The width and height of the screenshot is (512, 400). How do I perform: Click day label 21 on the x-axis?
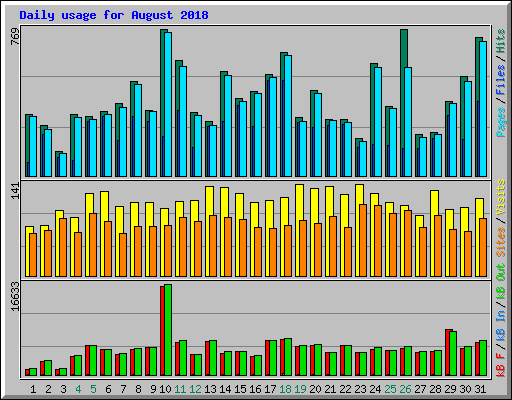[330, 389]
